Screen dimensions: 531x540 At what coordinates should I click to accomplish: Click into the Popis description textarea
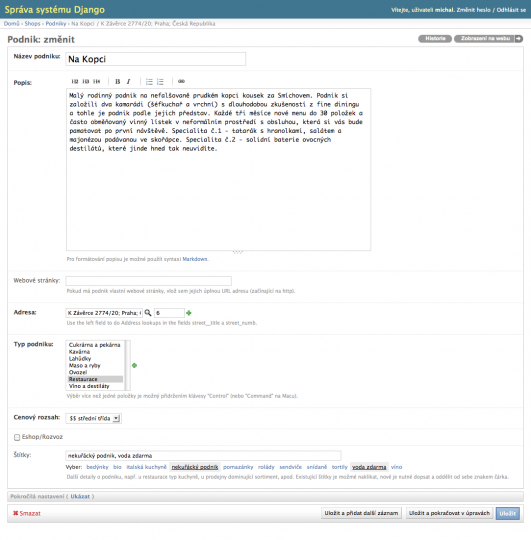tap(218, 169)
